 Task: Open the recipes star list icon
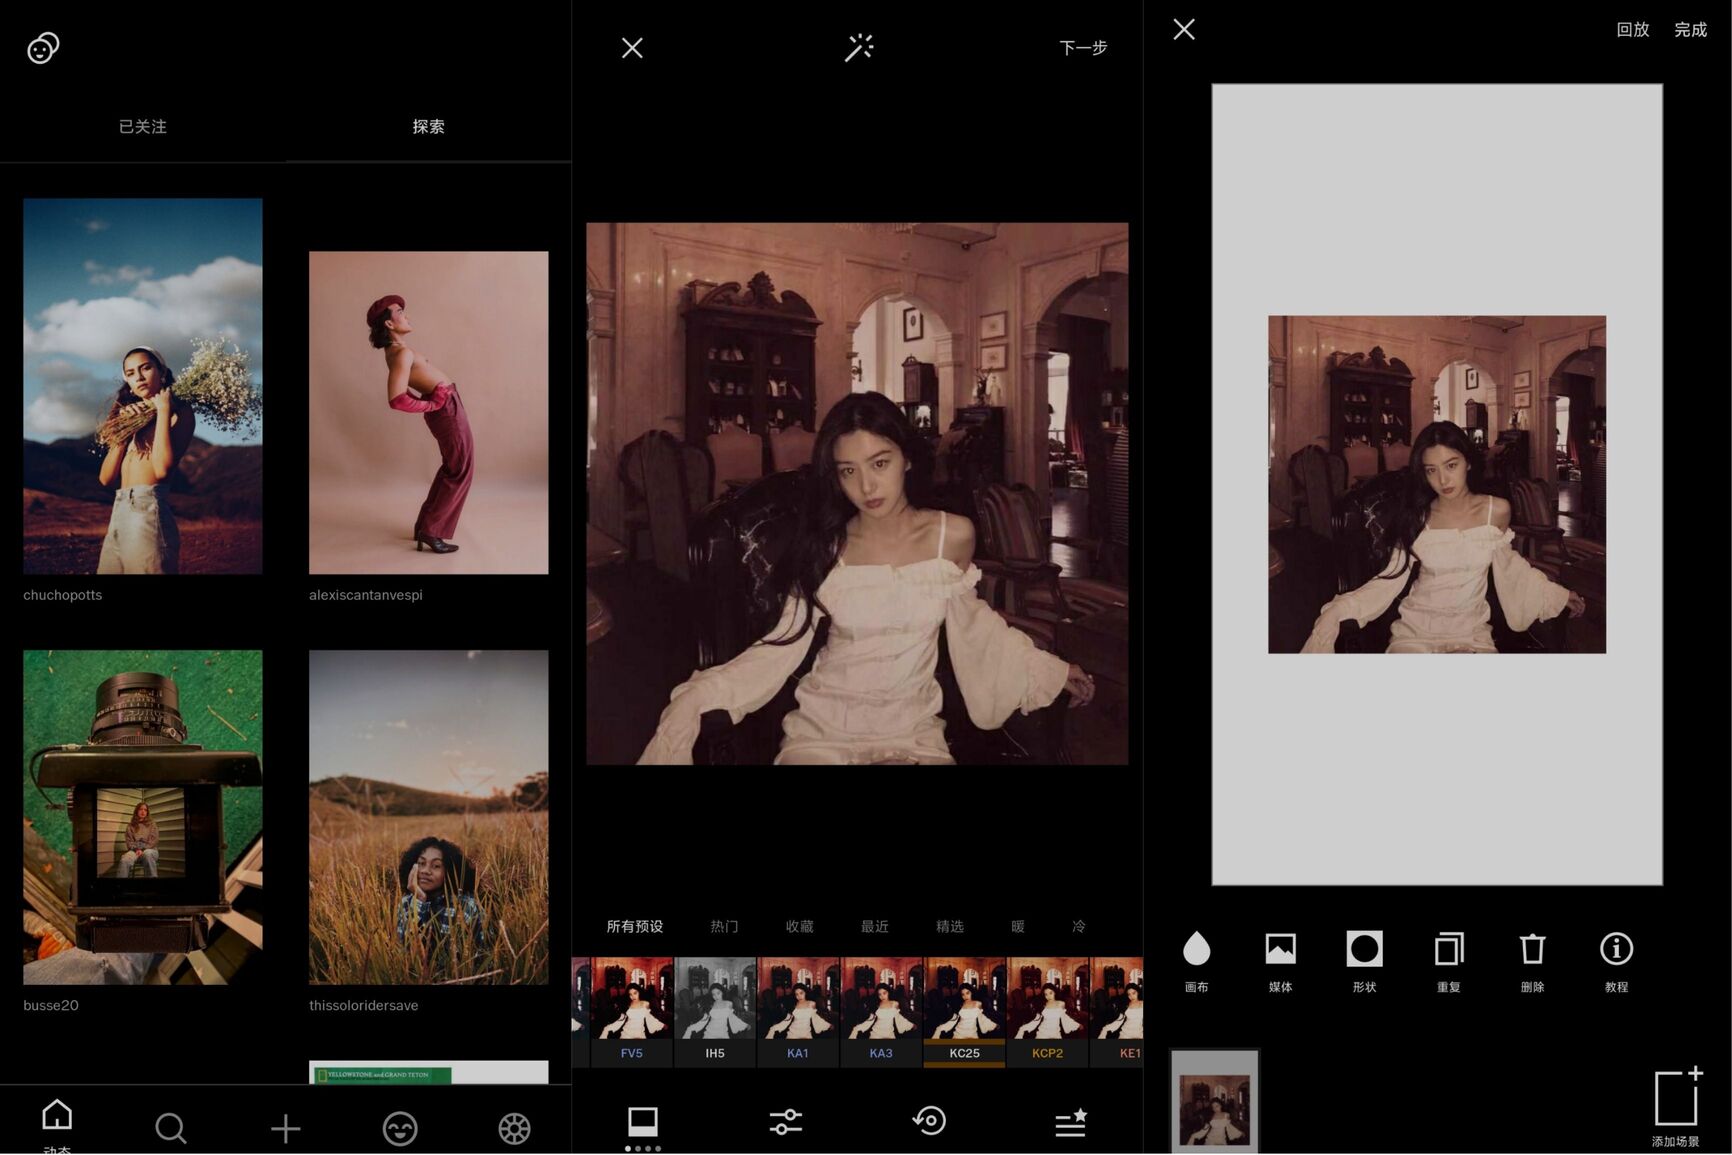click(1071, 1122)
